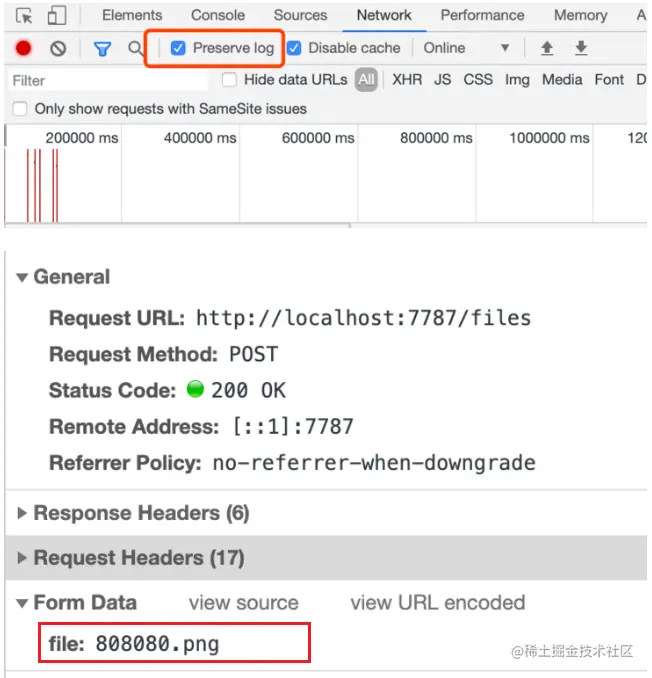Click the 600000 ms timeline marker label

pyautogui.click(x=318, y=138)
